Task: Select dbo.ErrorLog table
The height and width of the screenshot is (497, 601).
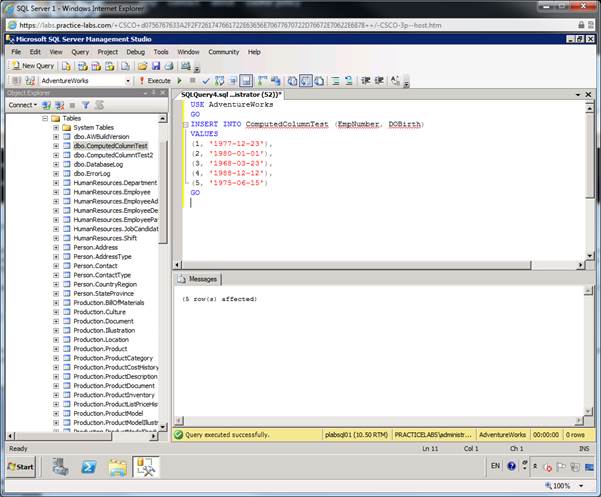Action: point(92,174)
